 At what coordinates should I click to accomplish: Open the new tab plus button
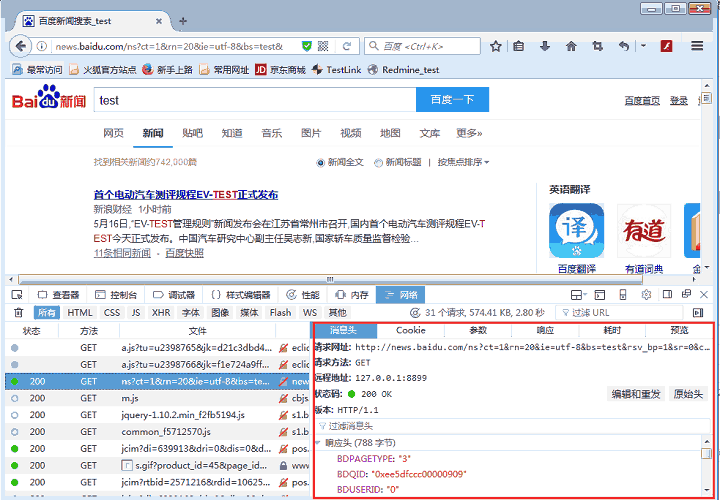coord(183,21)
